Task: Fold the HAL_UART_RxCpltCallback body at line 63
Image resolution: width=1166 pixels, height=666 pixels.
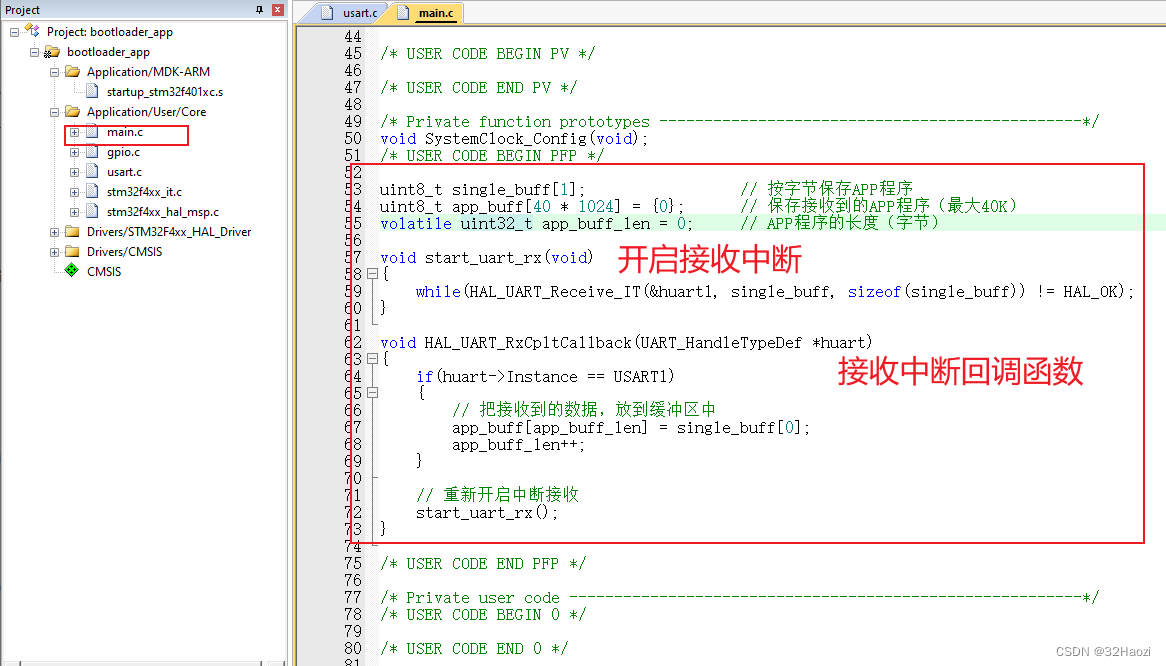Action: tap(372, 359)
